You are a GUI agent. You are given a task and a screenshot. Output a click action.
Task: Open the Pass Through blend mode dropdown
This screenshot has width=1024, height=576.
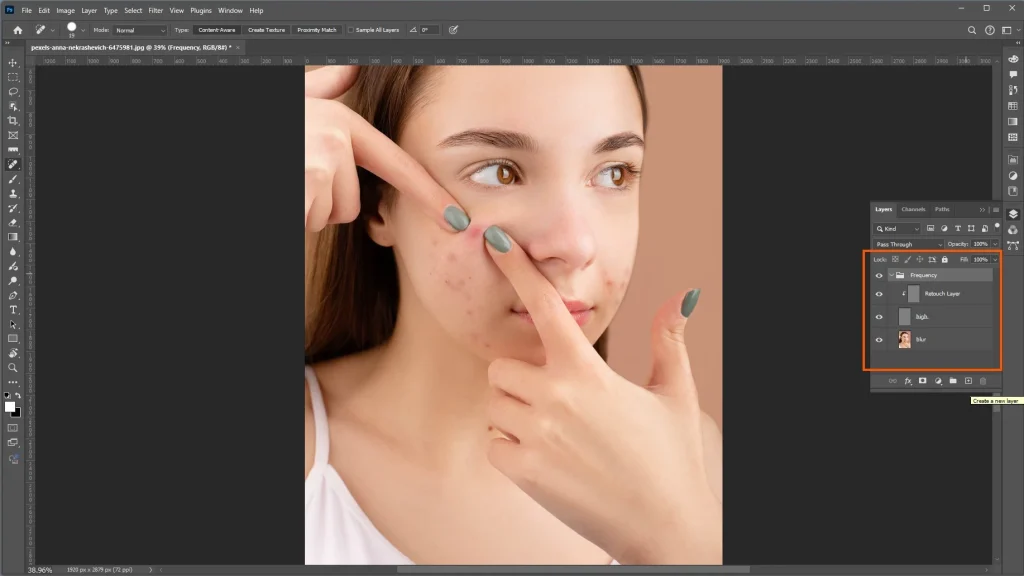point(909,244)
